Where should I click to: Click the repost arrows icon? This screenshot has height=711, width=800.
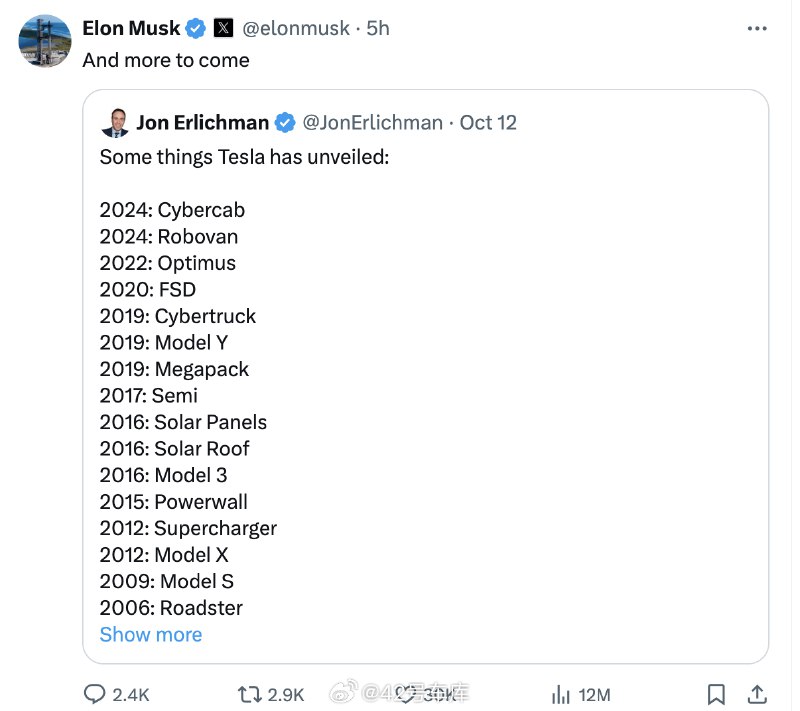(x=249, y=694)
